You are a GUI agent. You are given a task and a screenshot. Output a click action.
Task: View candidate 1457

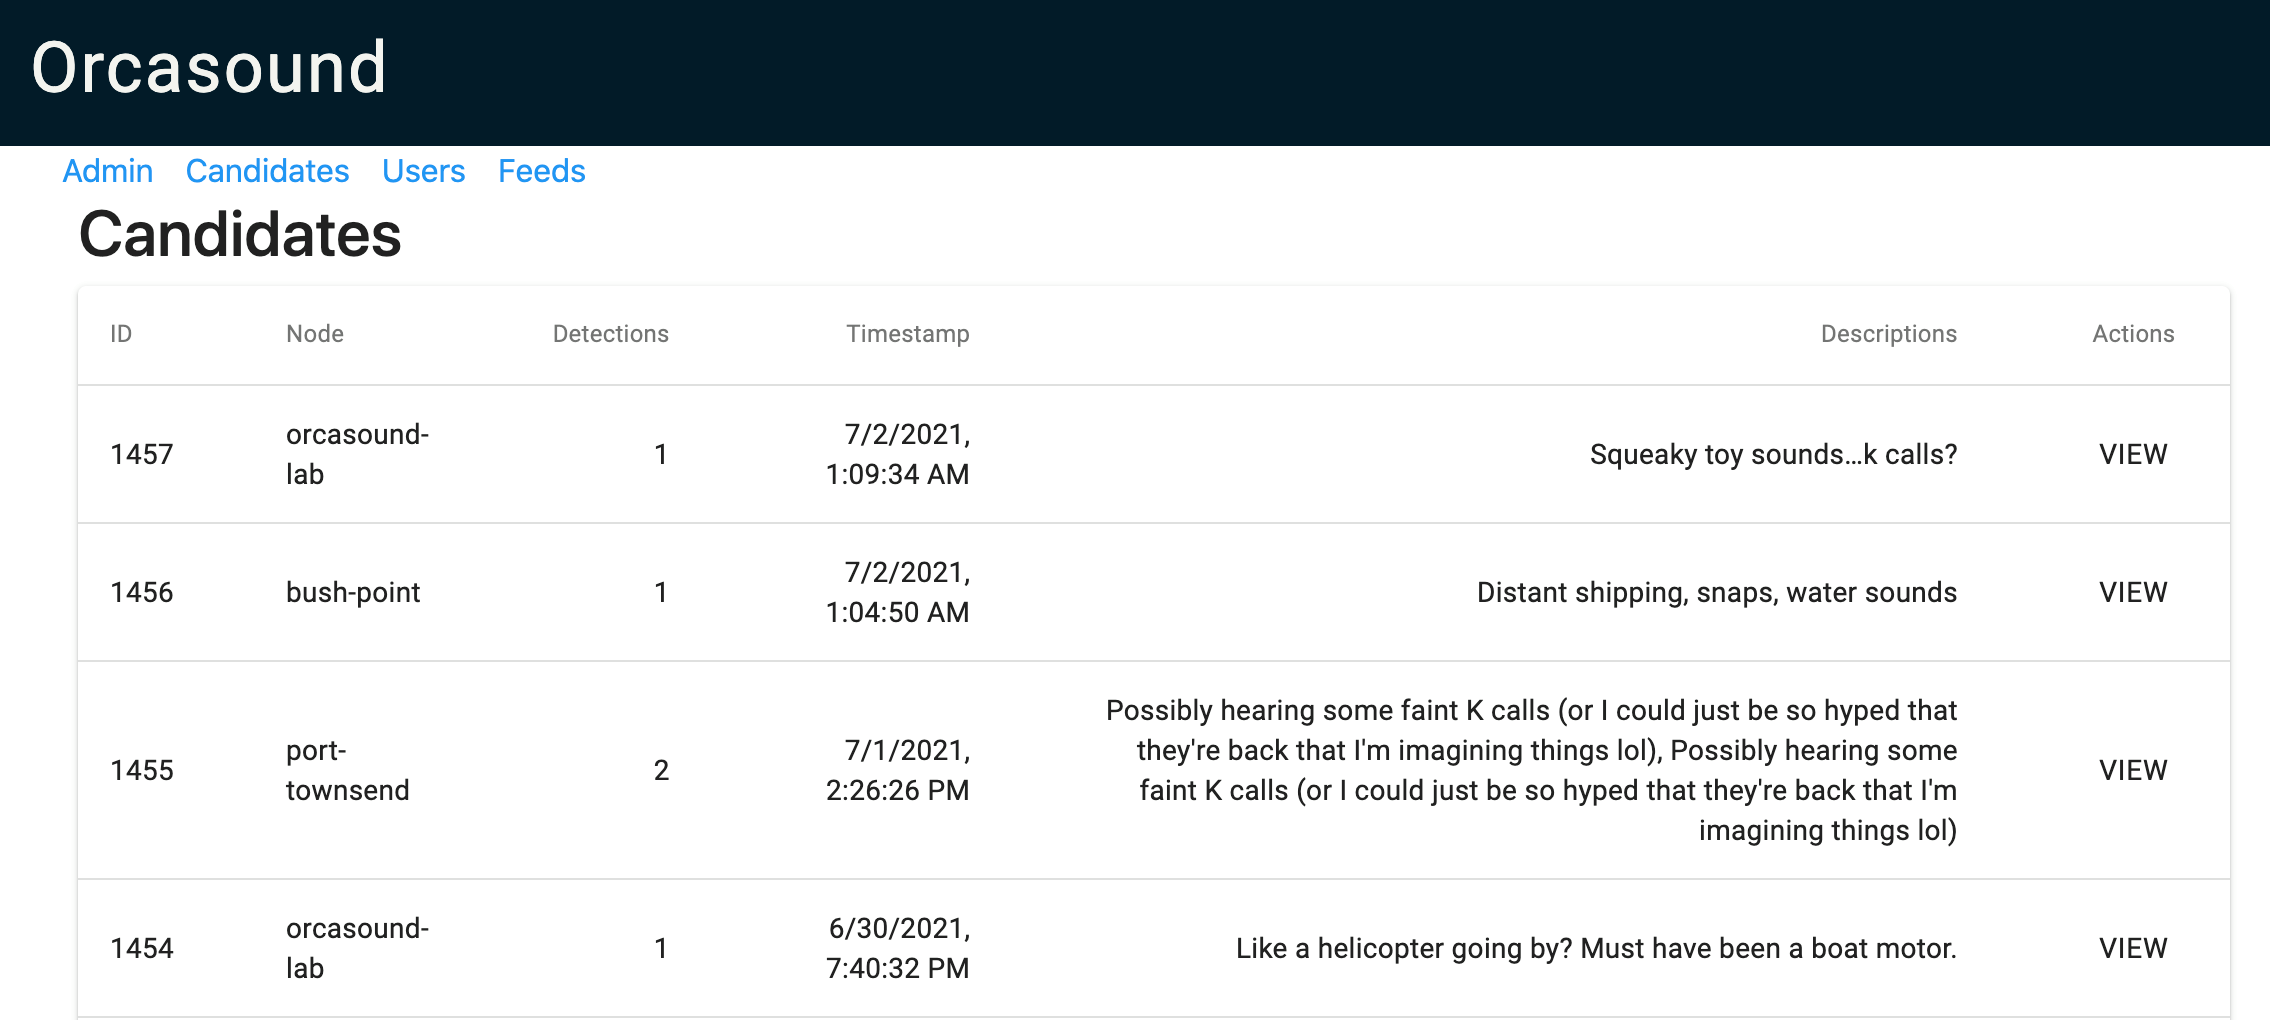point(2132,454)
